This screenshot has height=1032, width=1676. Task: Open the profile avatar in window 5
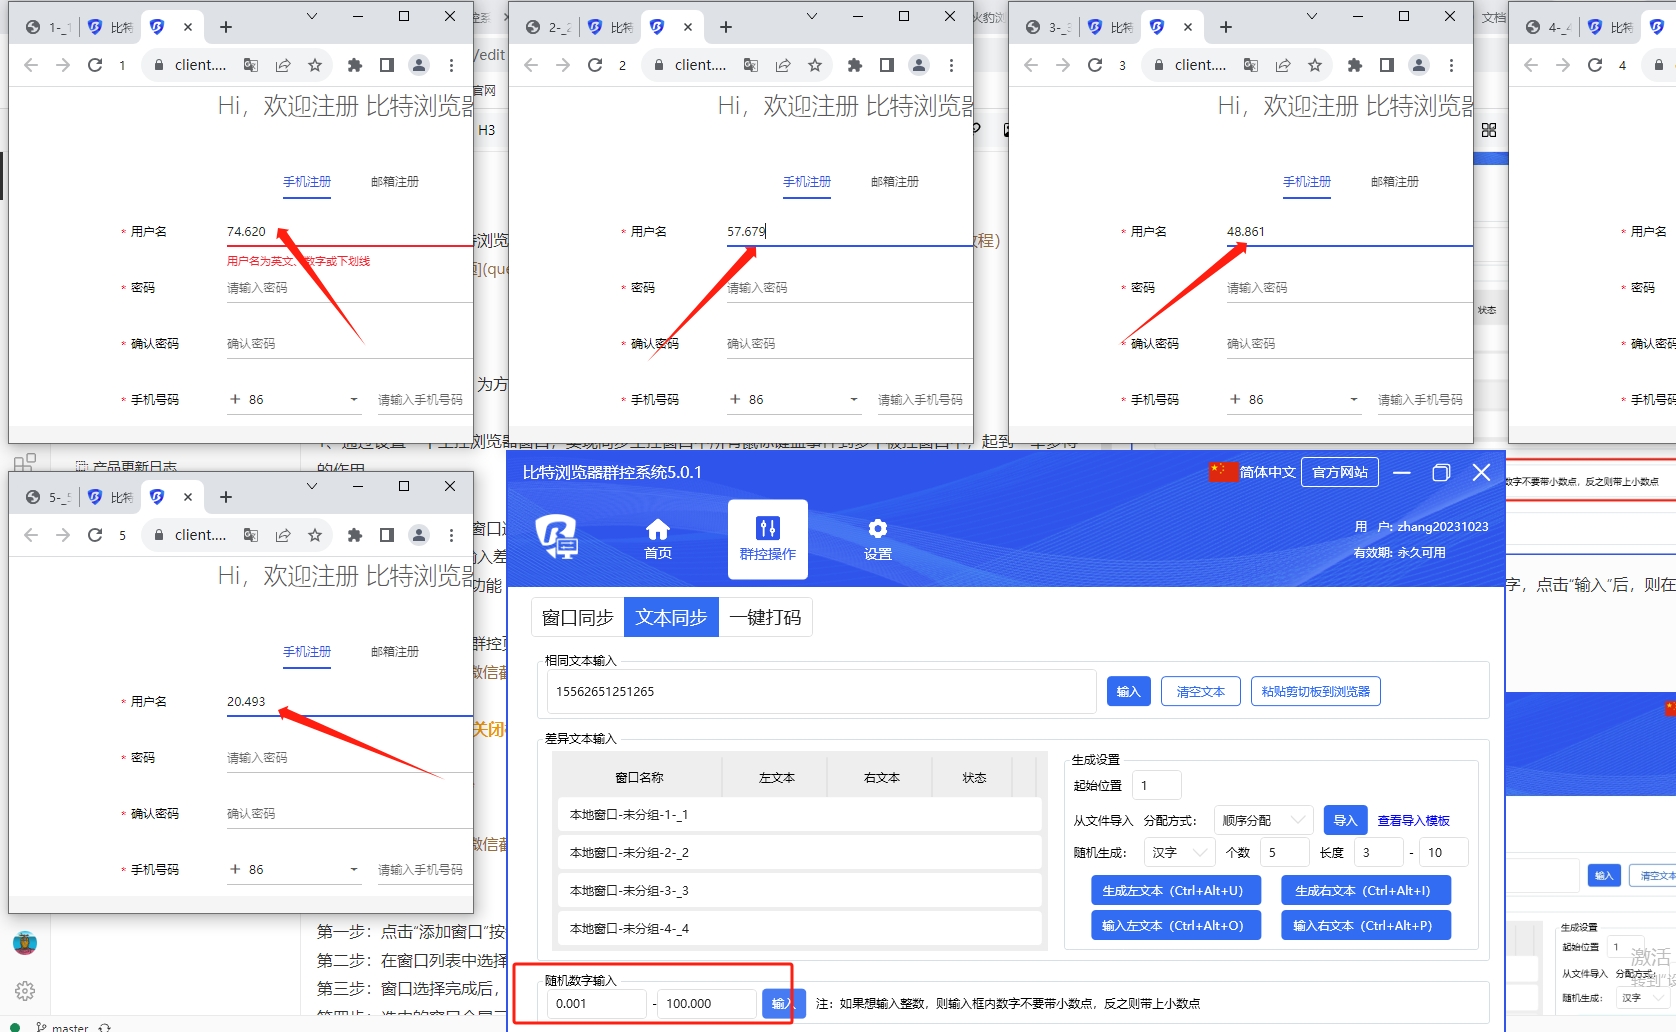coord(419,535)
